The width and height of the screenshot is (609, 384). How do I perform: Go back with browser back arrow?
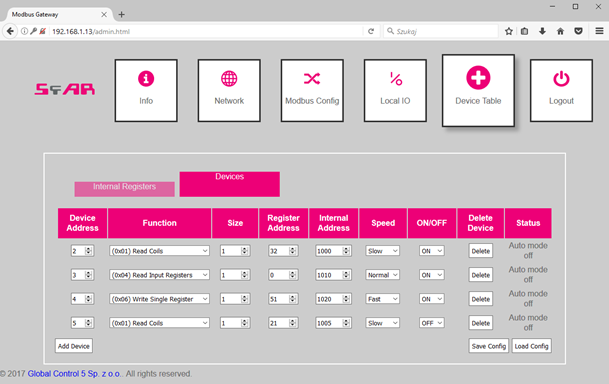click(x=10, y=31)
